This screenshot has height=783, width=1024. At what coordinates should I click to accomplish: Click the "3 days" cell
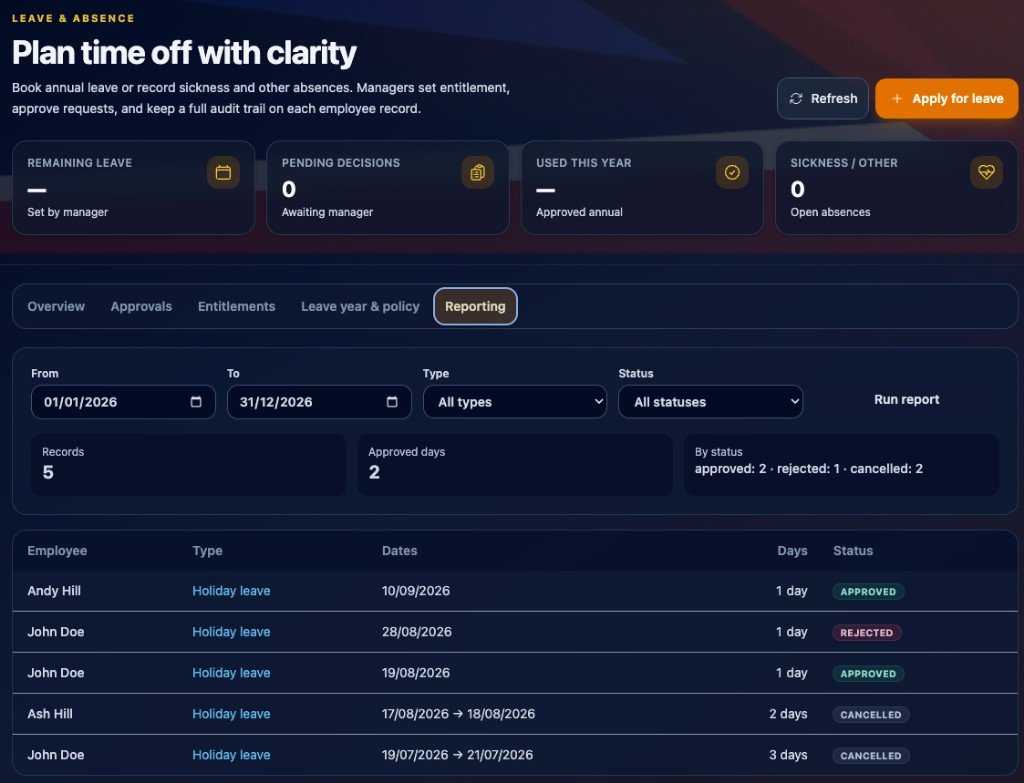(x=788, y=755)
